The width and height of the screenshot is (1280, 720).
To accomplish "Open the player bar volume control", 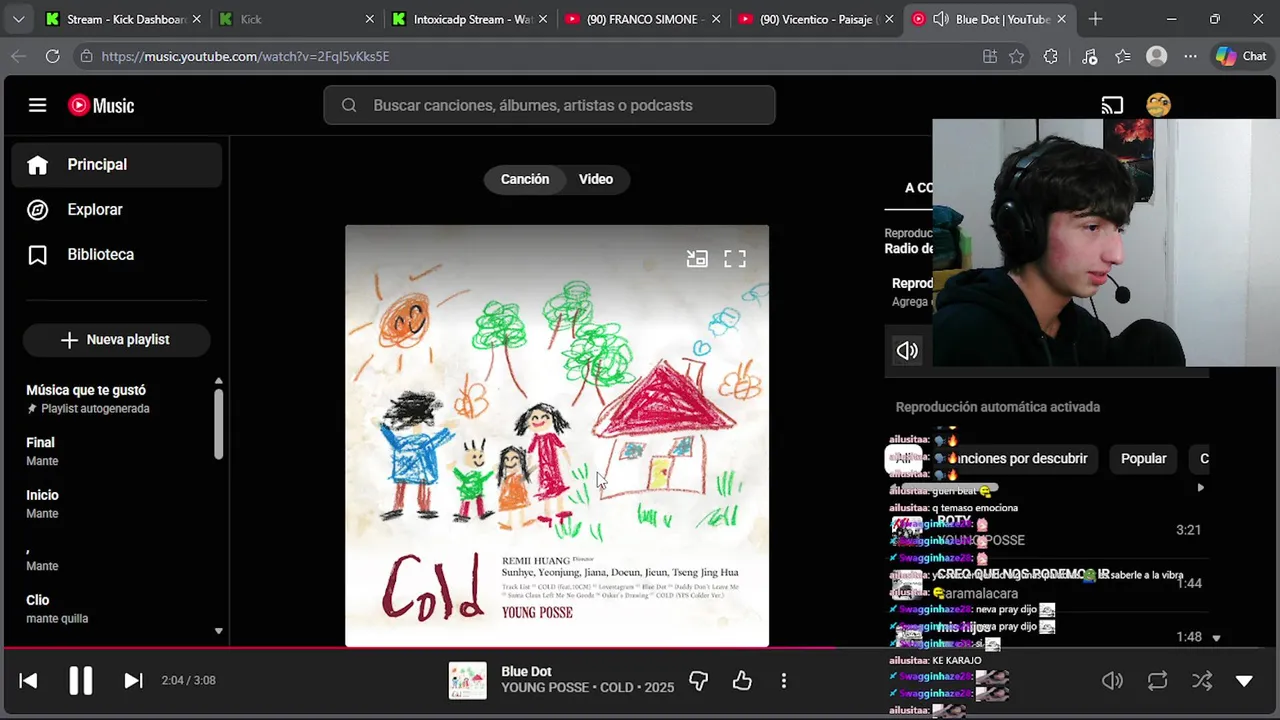I will coord(1112,681).
